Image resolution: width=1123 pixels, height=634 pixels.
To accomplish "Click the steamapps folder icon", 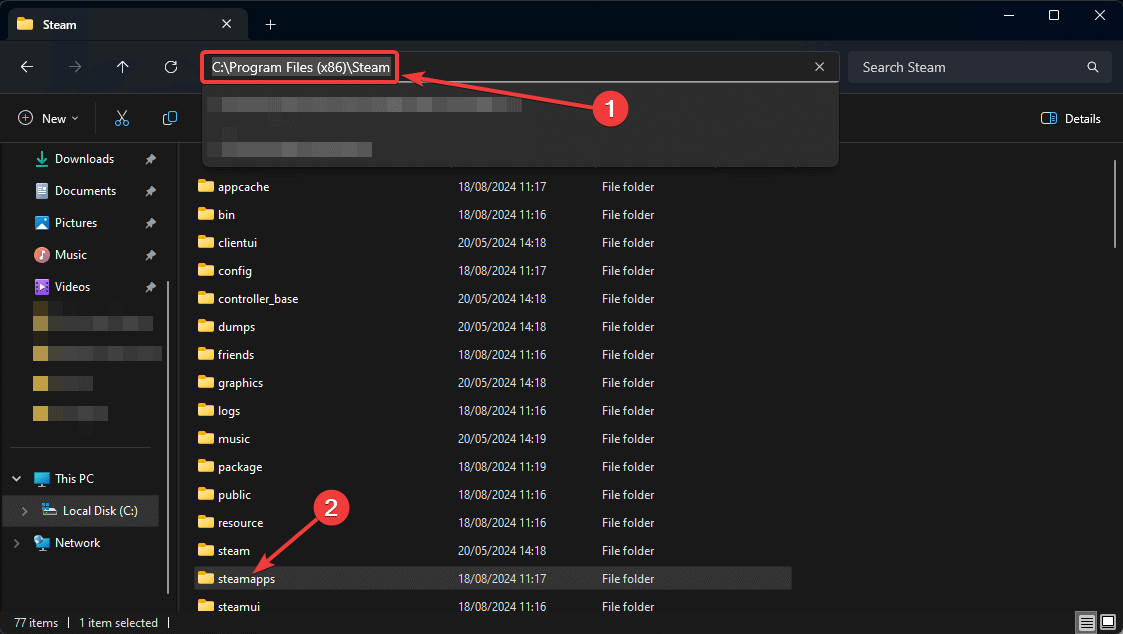I will pyautogui.click(x=206, y=577).
